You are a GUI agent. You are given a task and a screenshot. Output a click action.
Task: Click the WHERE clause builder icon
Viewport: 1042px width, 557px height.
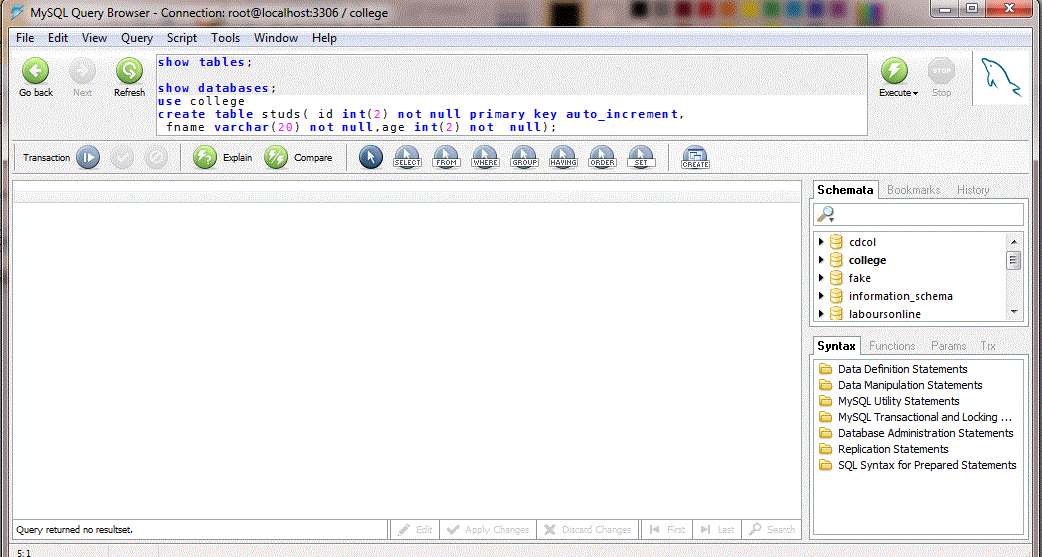point(485,158)
